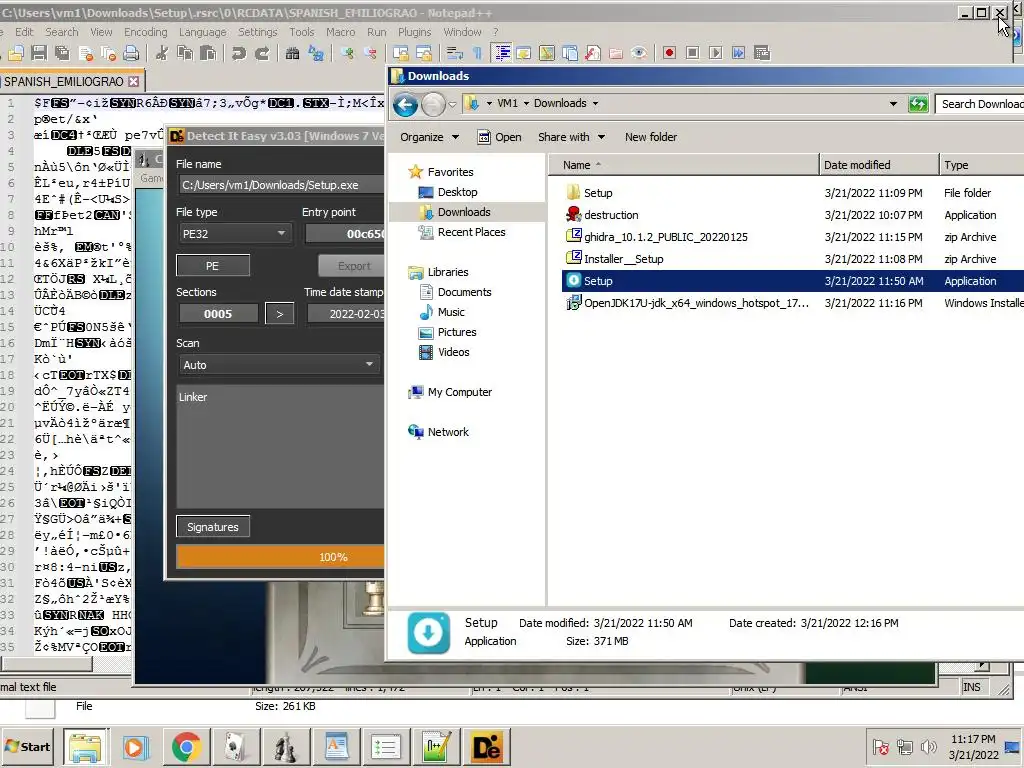Click the Copy icon in Notepad++ toolbar
The image size is (1024, 768).
[185, 53]
